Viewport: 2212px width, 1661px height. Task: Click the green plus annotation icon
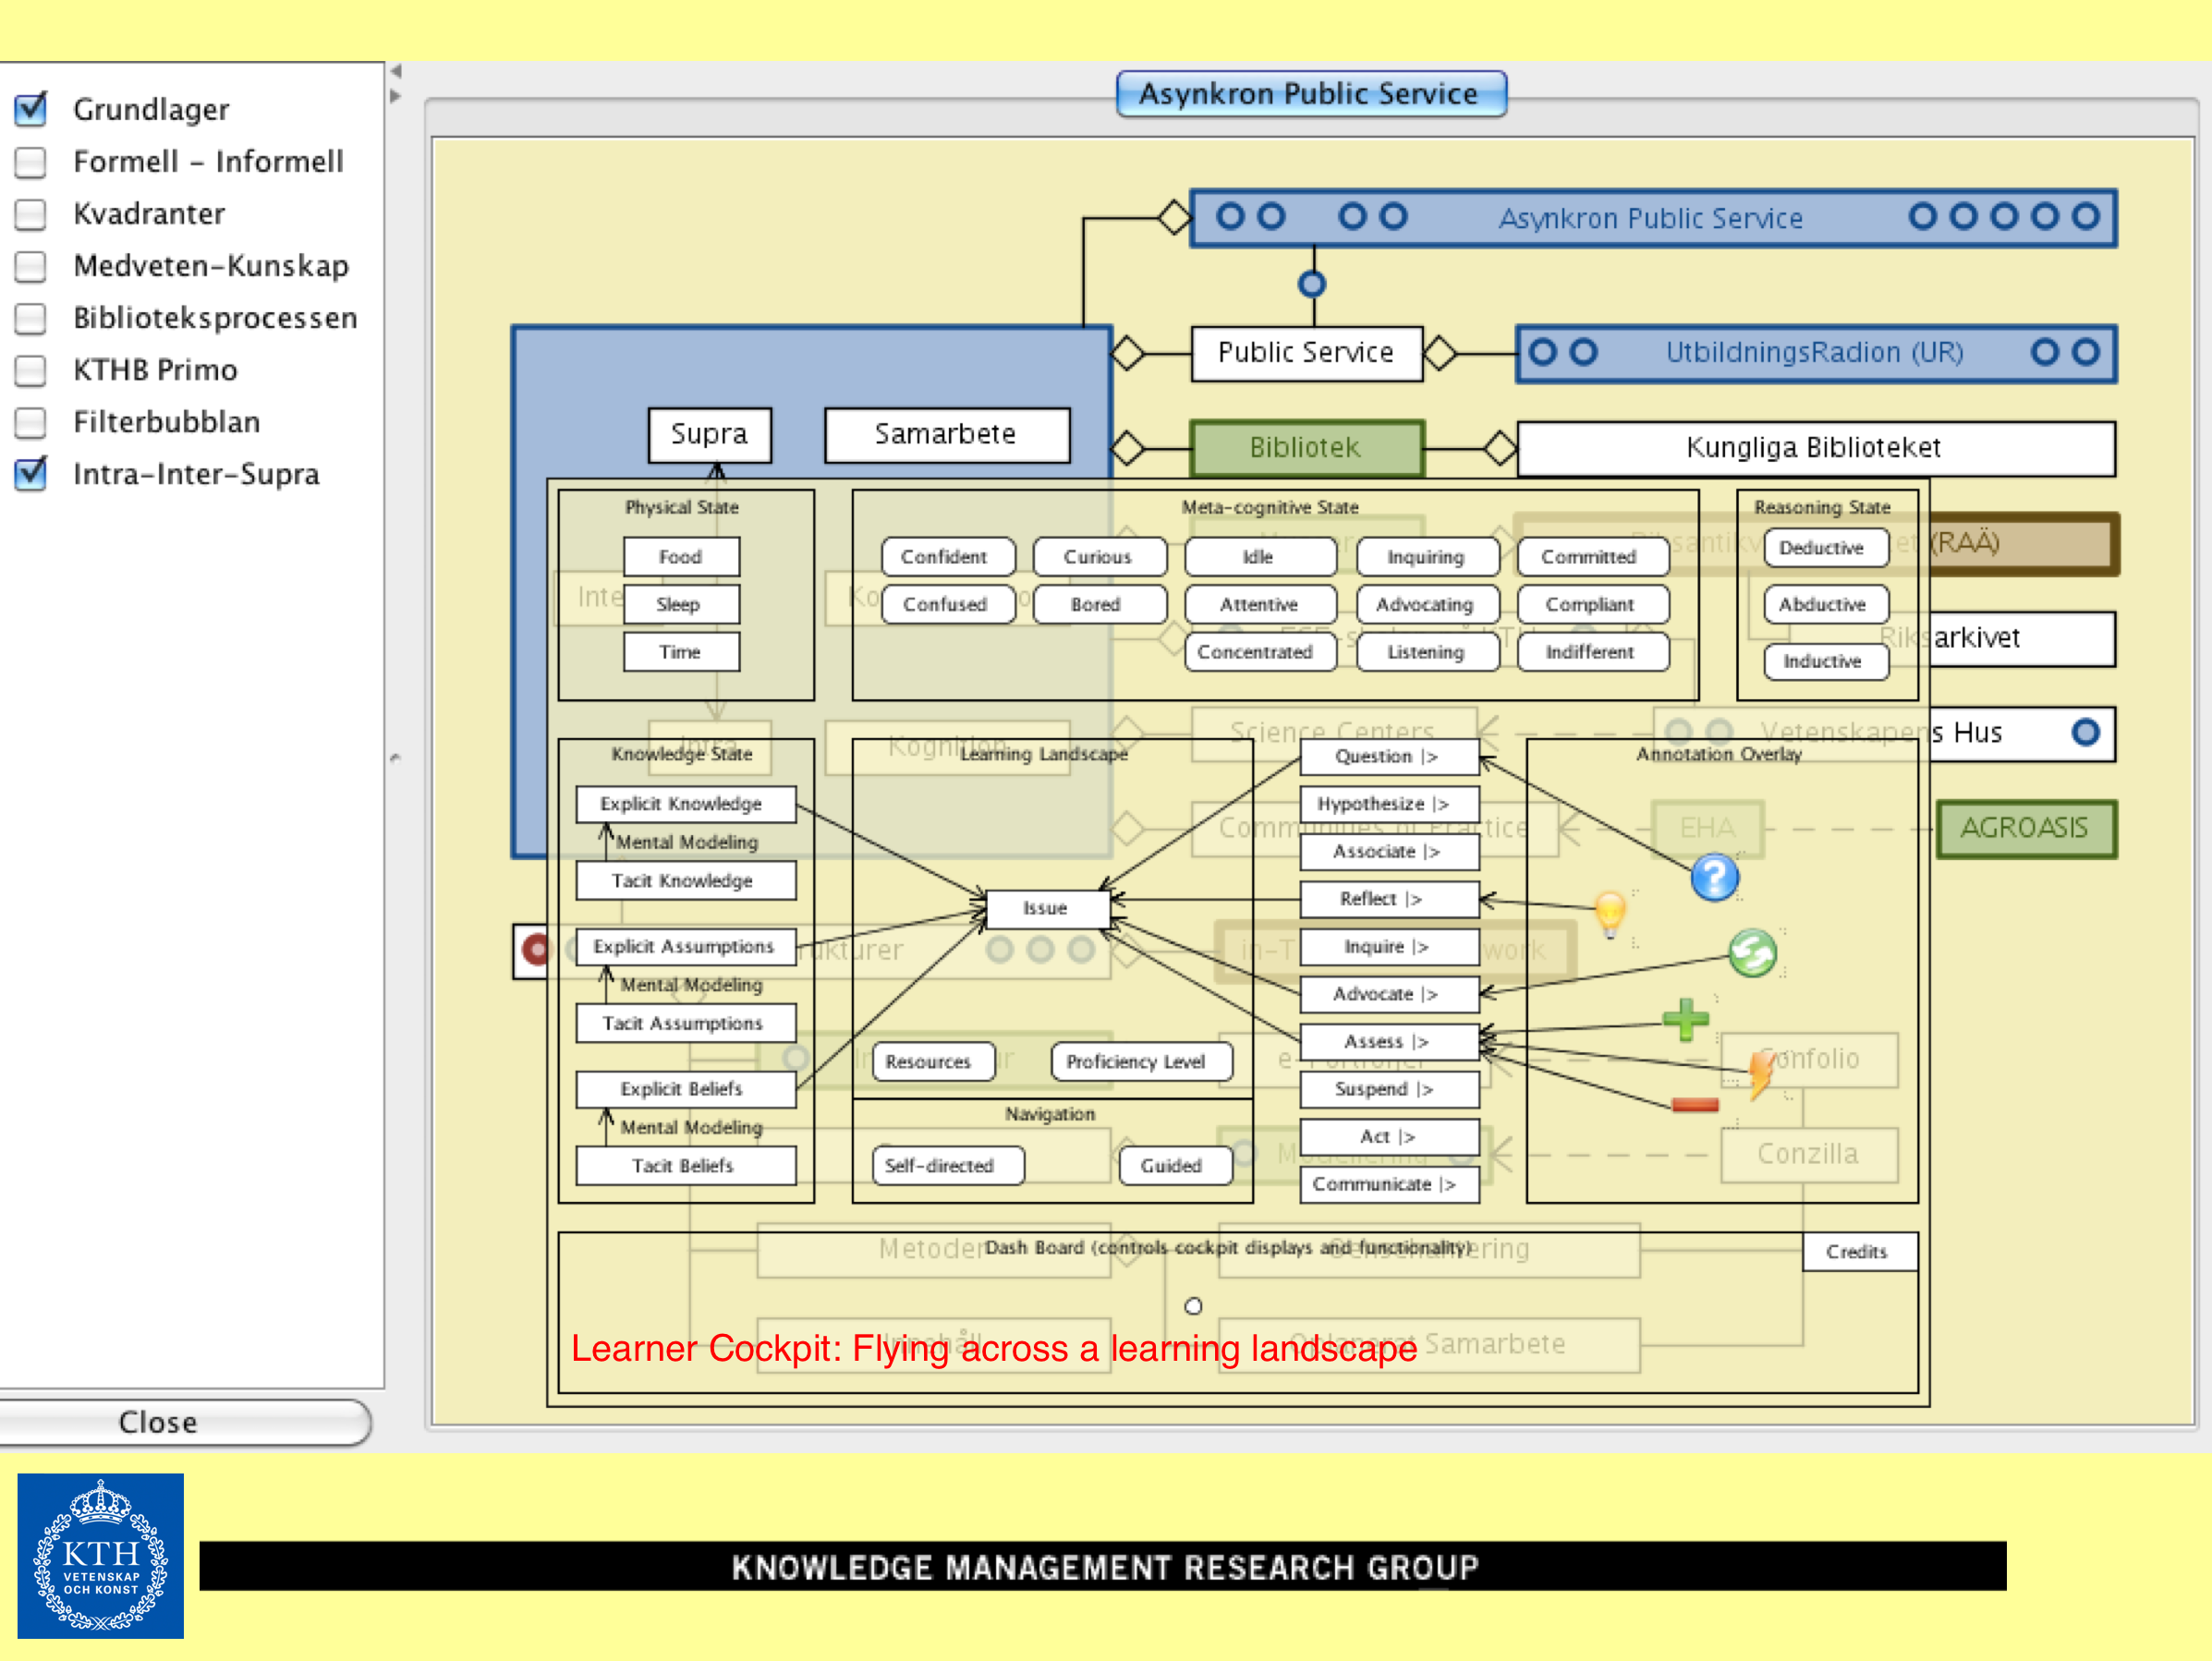tap(1685, 1020)
